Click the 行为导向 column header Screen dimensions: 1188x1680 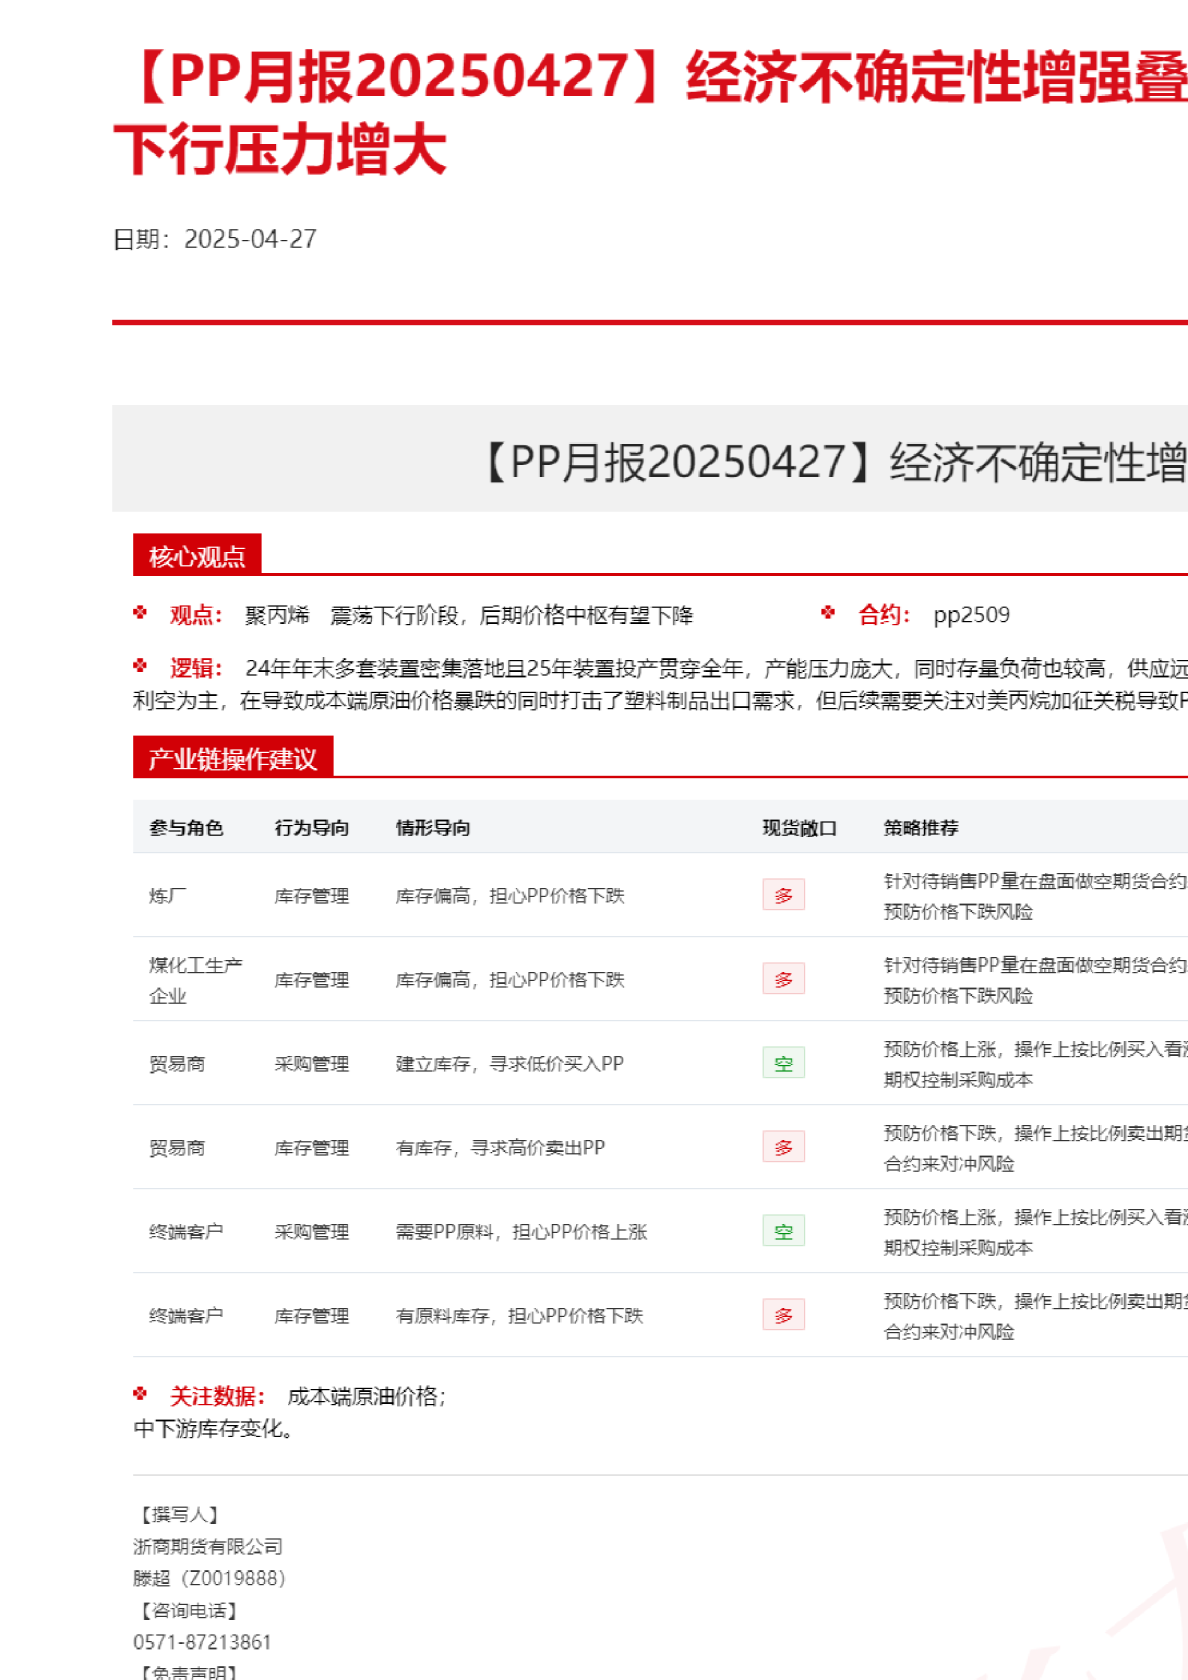(312, 828)
